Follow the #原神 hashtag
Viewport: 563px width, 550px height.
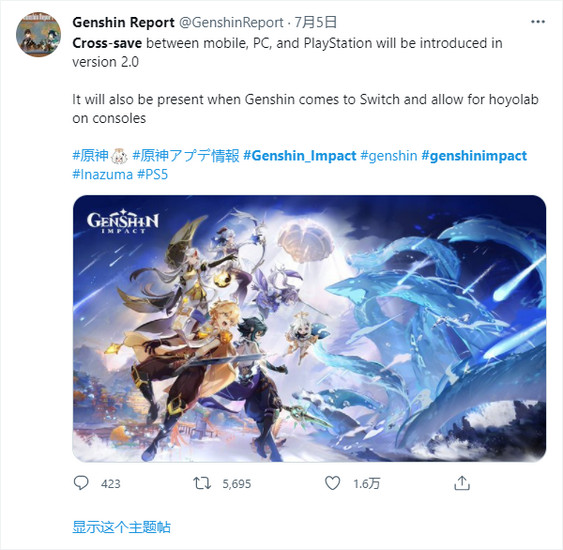click(91, 156)
